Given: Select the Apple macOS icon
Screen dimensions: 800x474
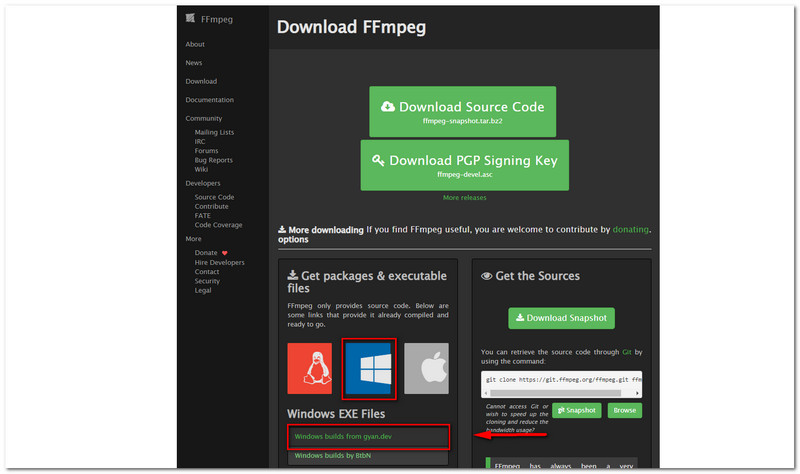Looking at the screenshot, I should 427,368.
